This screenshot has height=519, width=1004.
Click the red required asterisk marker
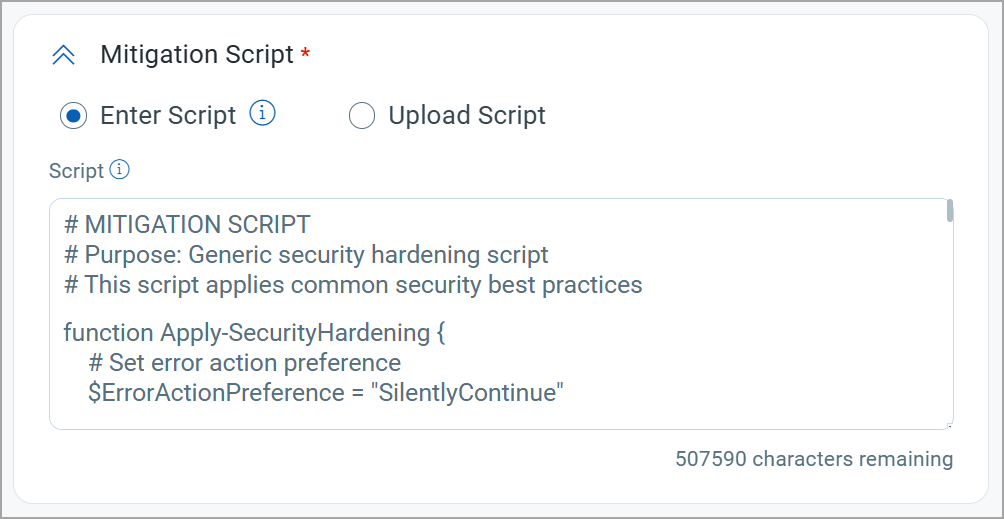tap(305, 54)
